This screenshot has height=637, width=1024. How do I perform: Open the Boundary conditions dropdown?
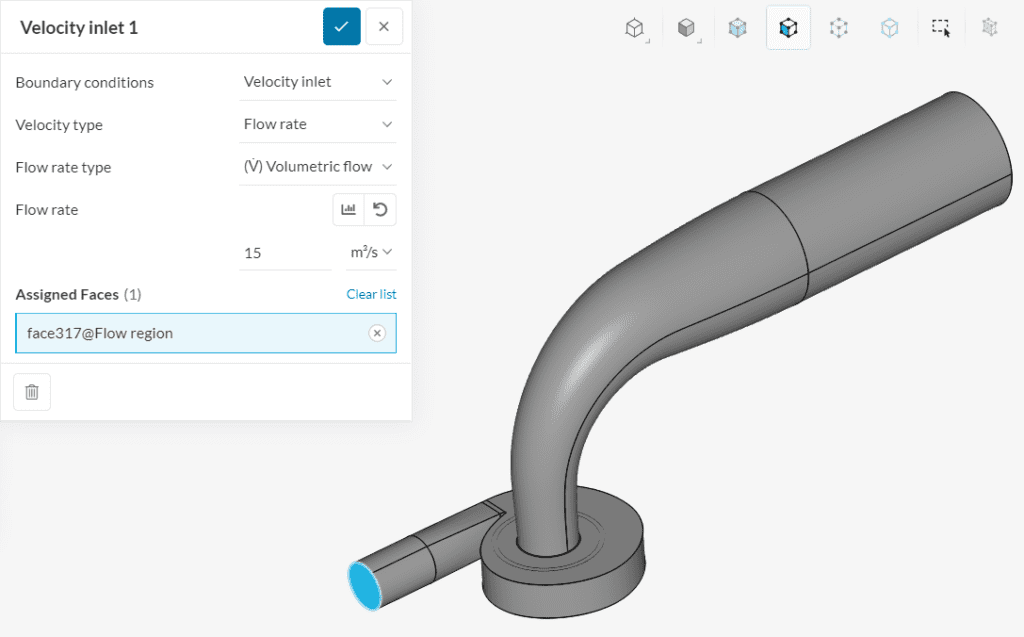tap(317, 81)
